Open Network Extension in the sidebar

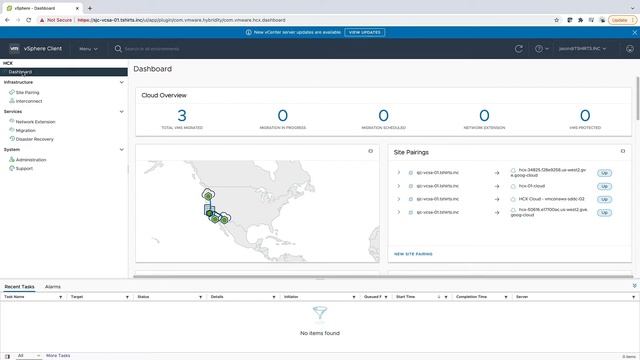35,122
